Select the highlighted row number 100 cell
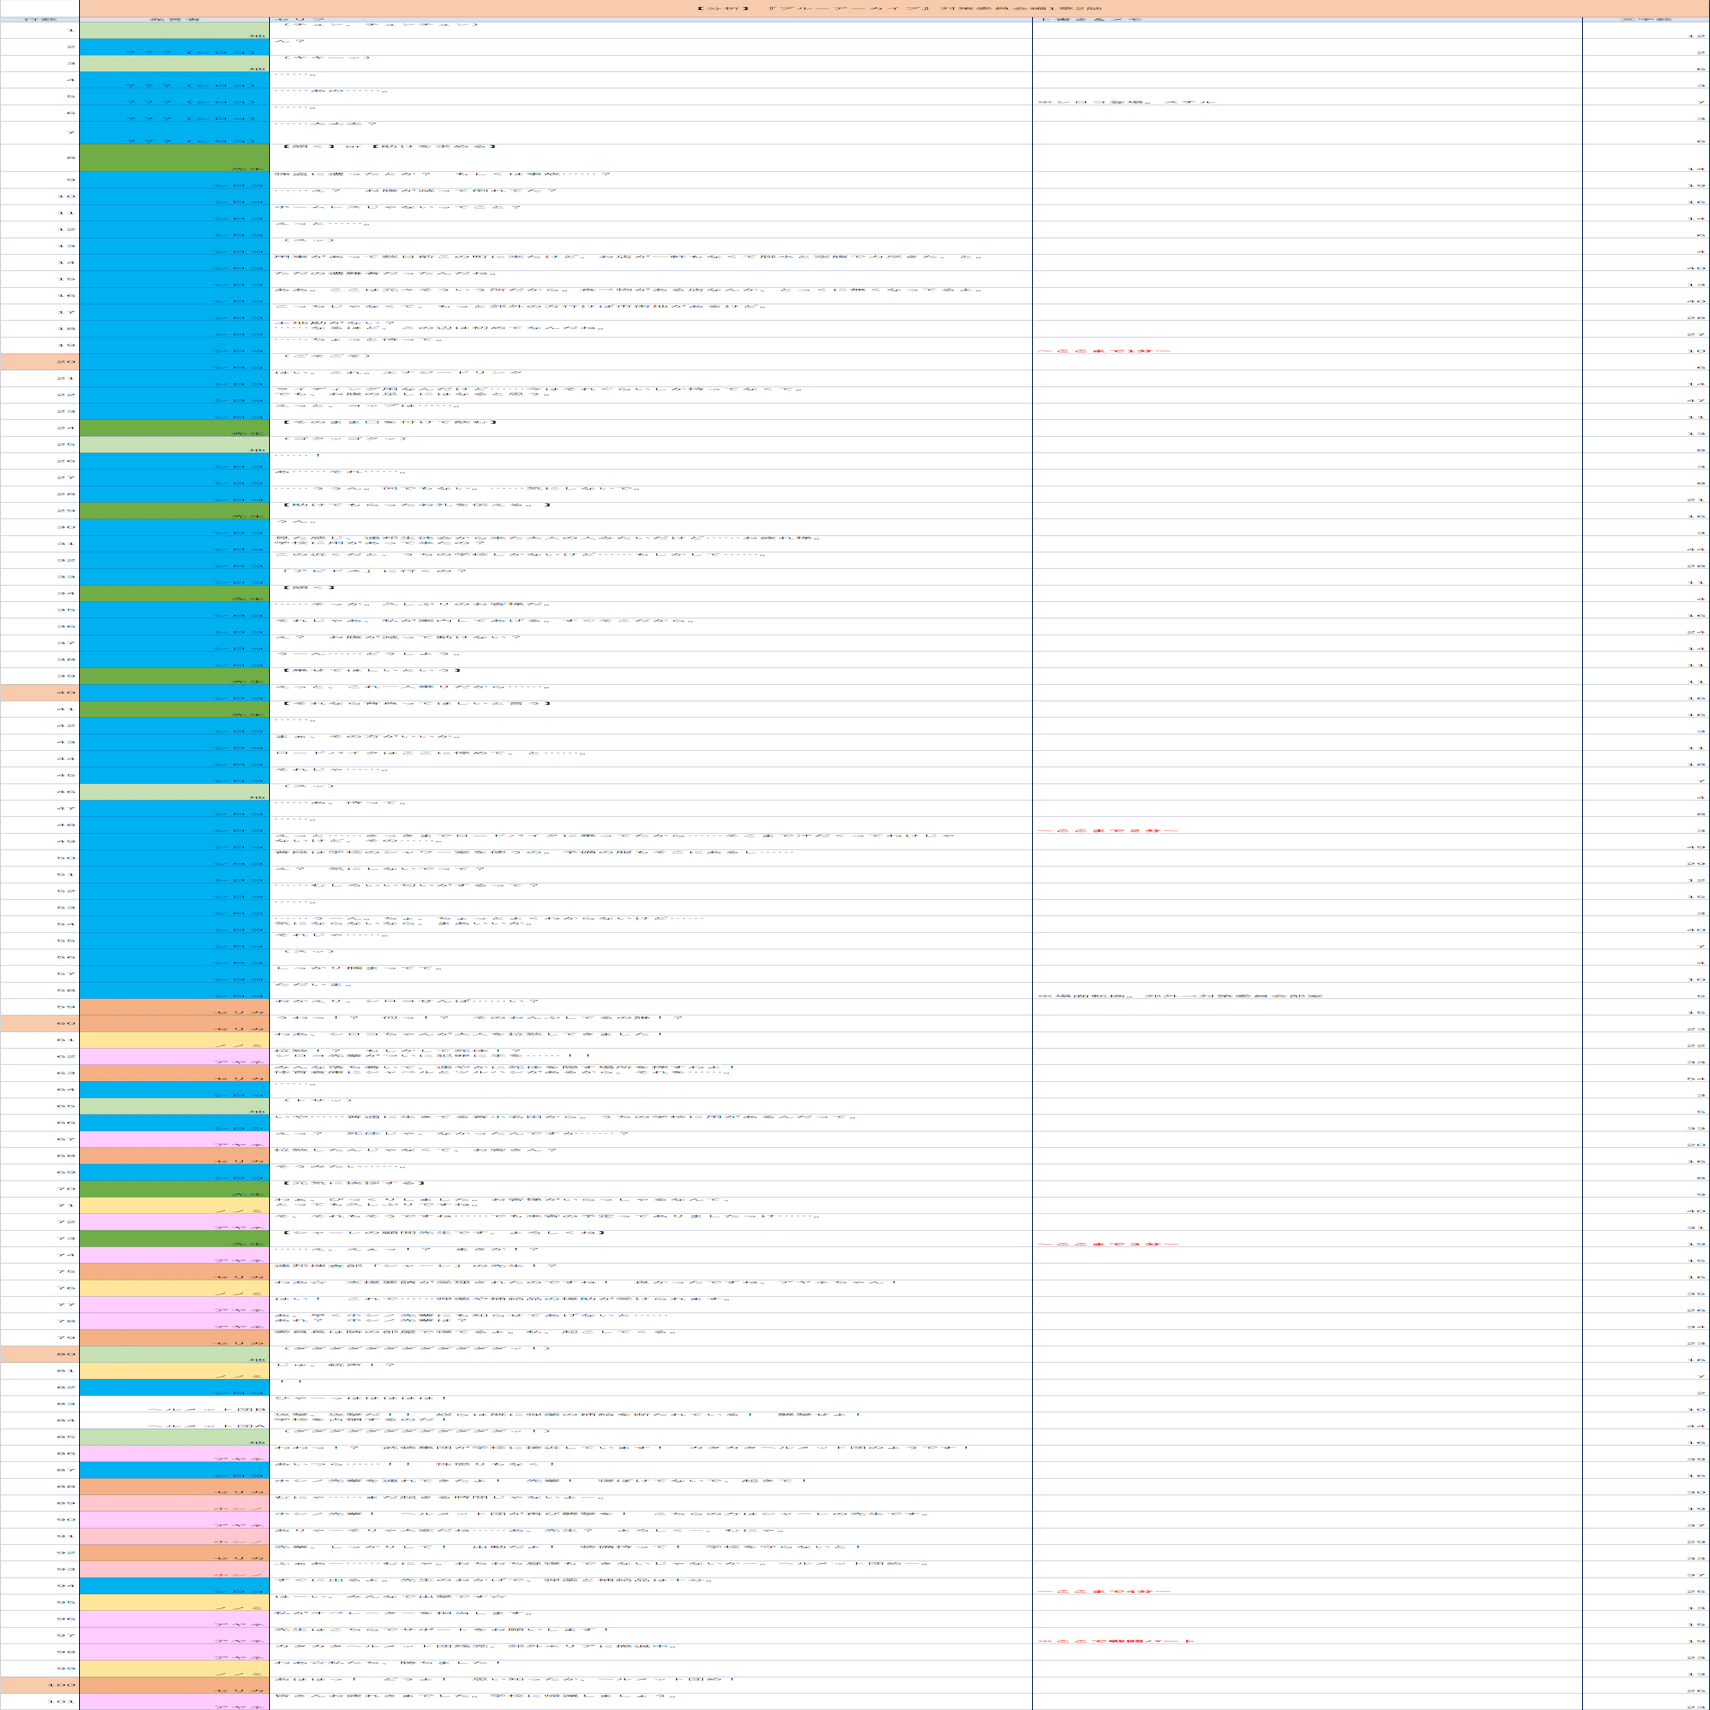The image size is (1710, 1710). pos(40,1686)
